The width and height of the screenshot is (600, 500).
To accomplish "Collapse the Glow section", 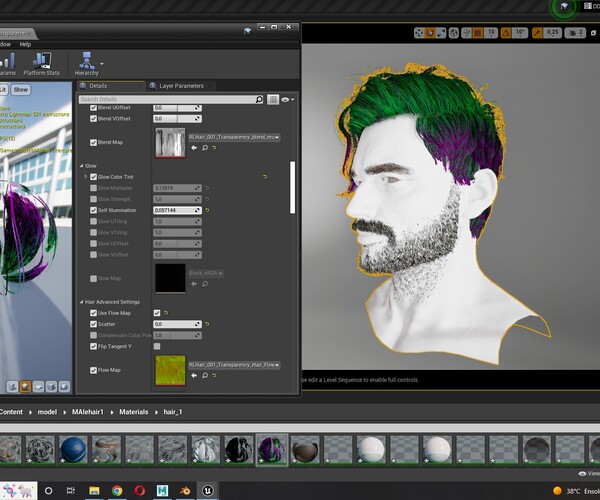I will (82, 166).
